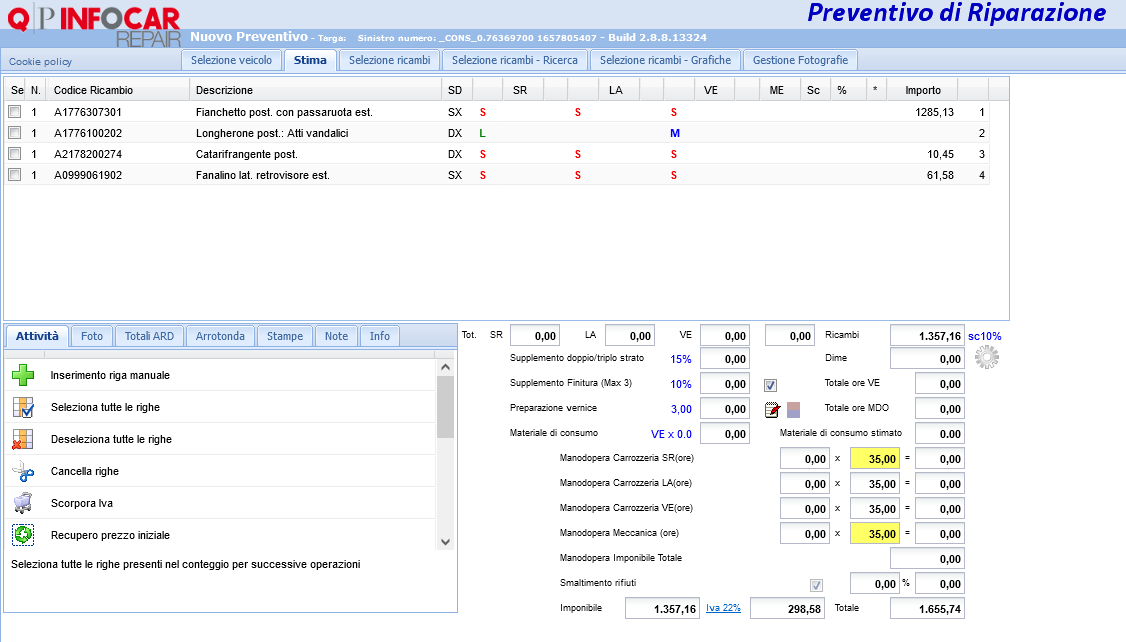
Task: Click the VE x 0.0 consumo link
Action: [671, 434]
